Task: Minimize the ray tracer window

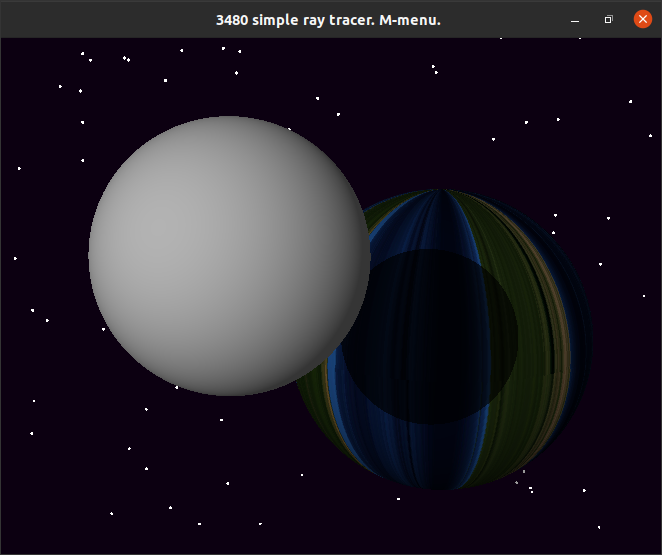Action: [x=575, y=19]
